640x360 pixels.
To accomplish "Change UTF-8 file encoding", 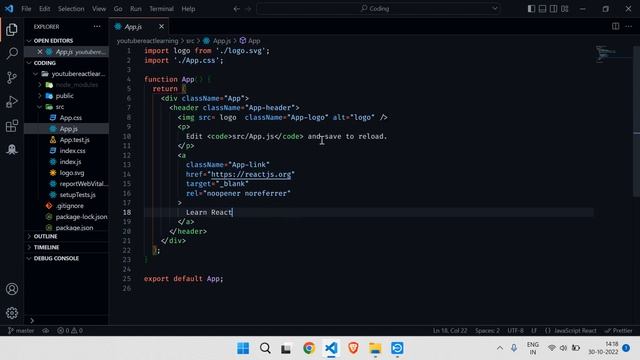I will pos(516,331).
